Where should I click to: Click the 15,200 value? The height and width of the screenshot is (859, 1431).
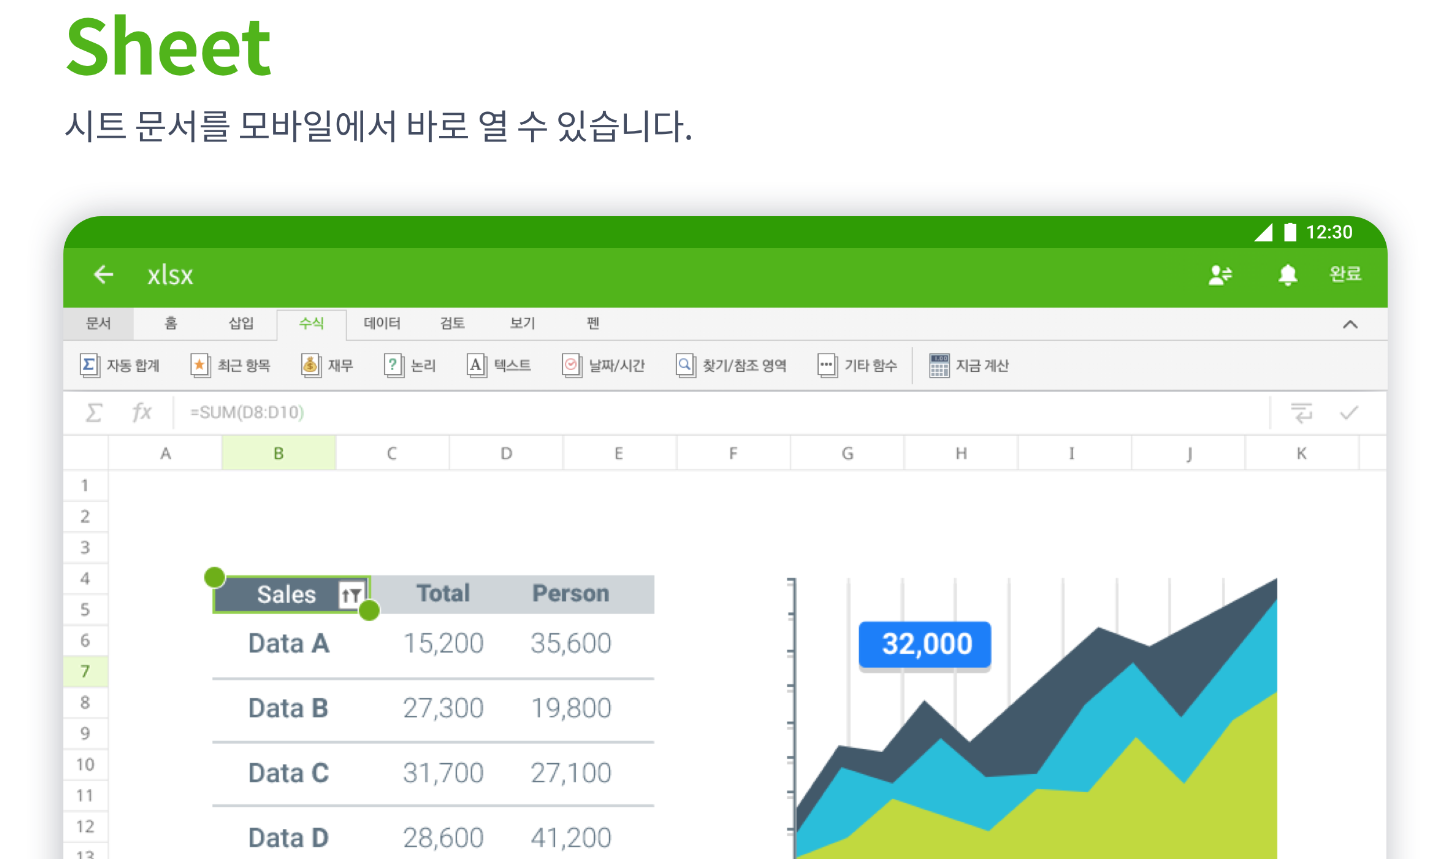[443, 643]
